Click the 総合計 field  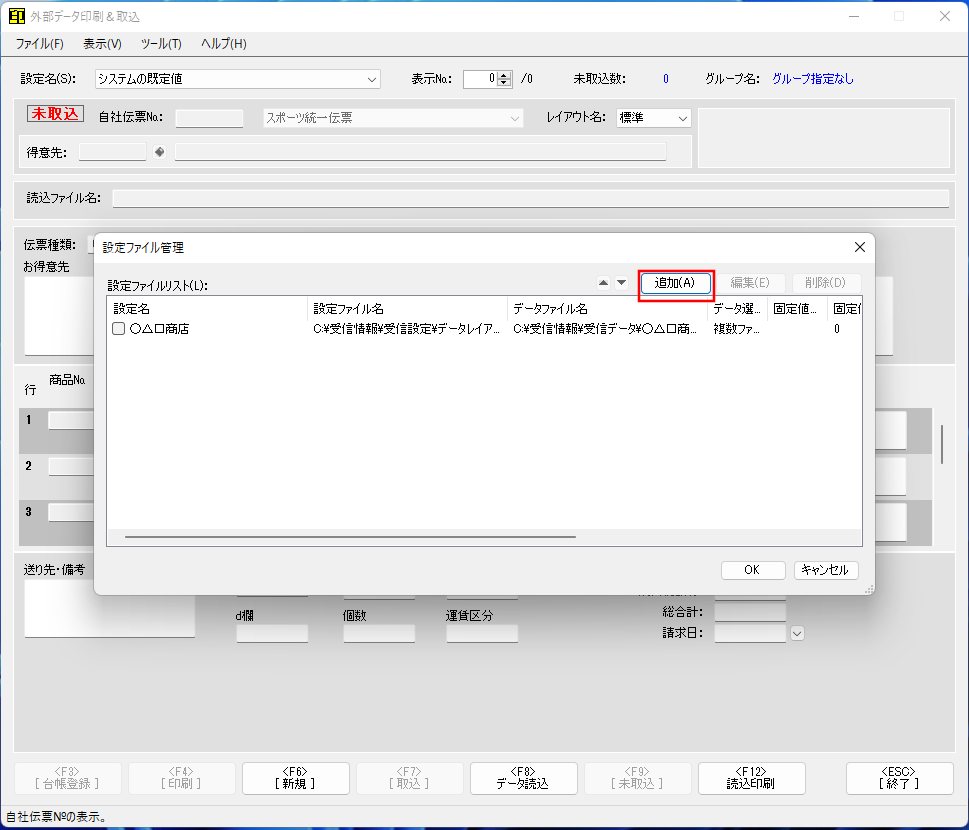(750, 612)
